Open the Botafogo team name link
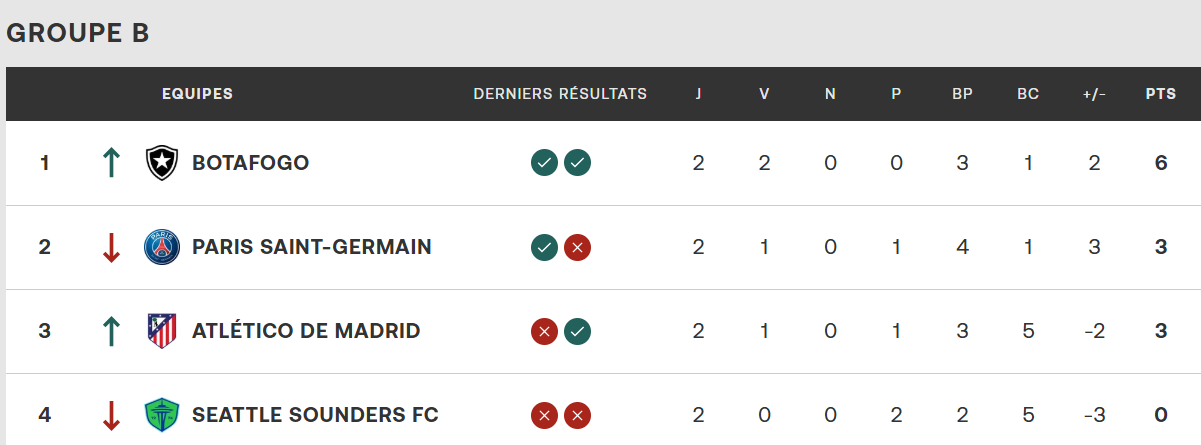This screenshot has height=445, width=1201. [250, 162]
